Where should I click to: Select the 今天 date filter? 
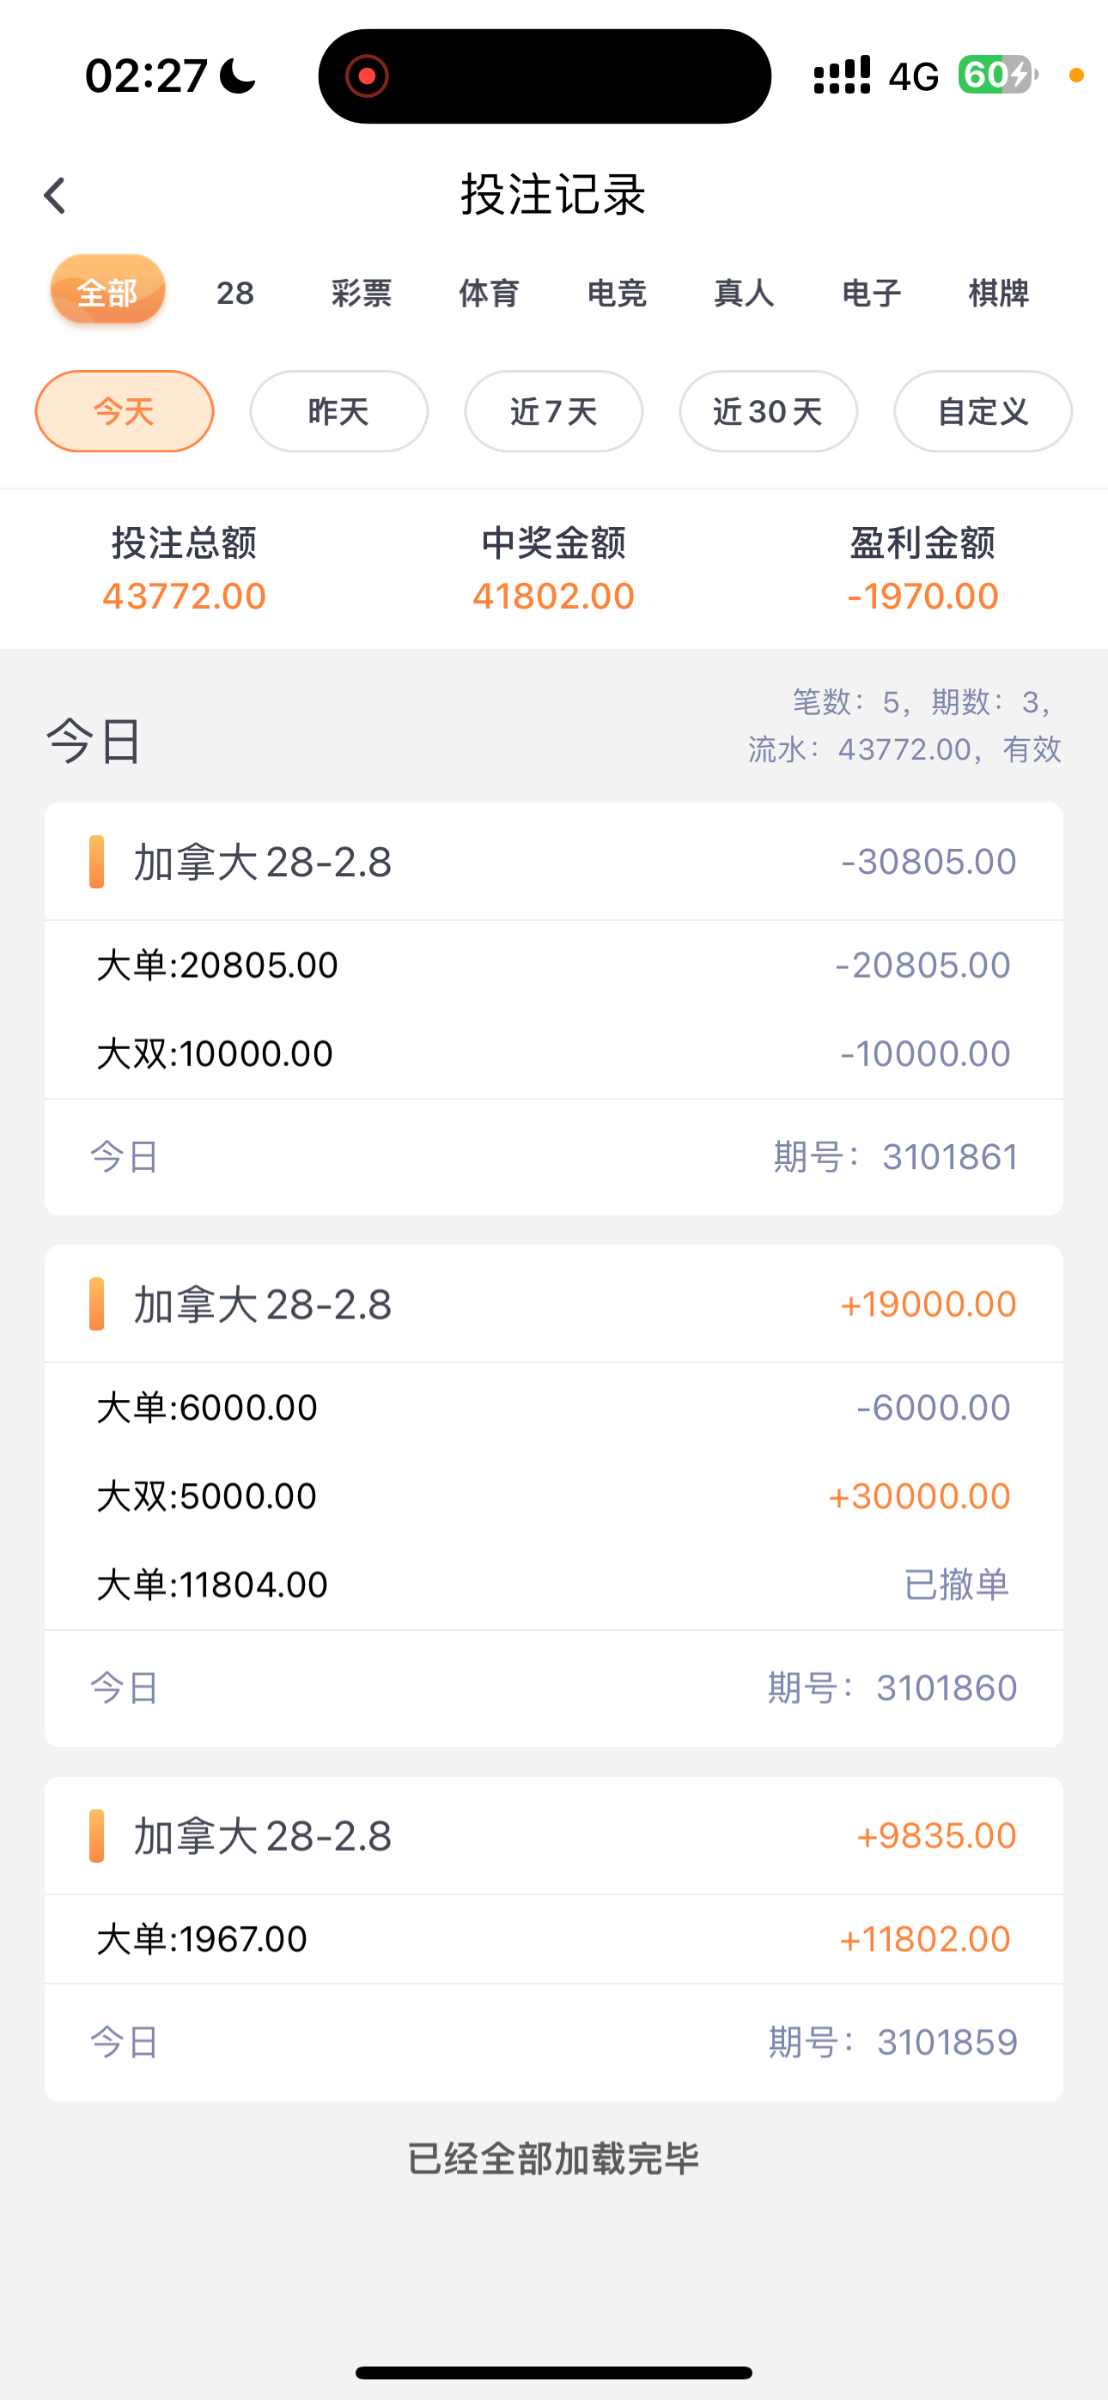tap(124, 411)
